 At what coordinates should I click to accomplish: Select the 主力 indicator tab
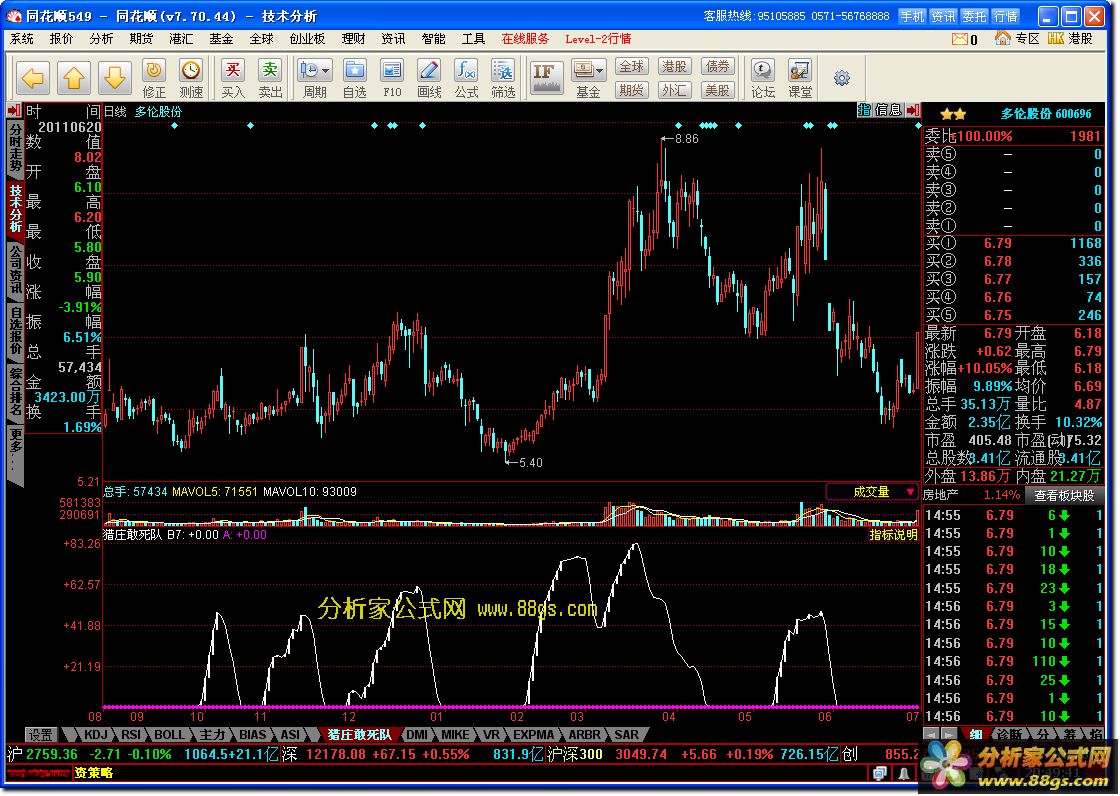212,735
